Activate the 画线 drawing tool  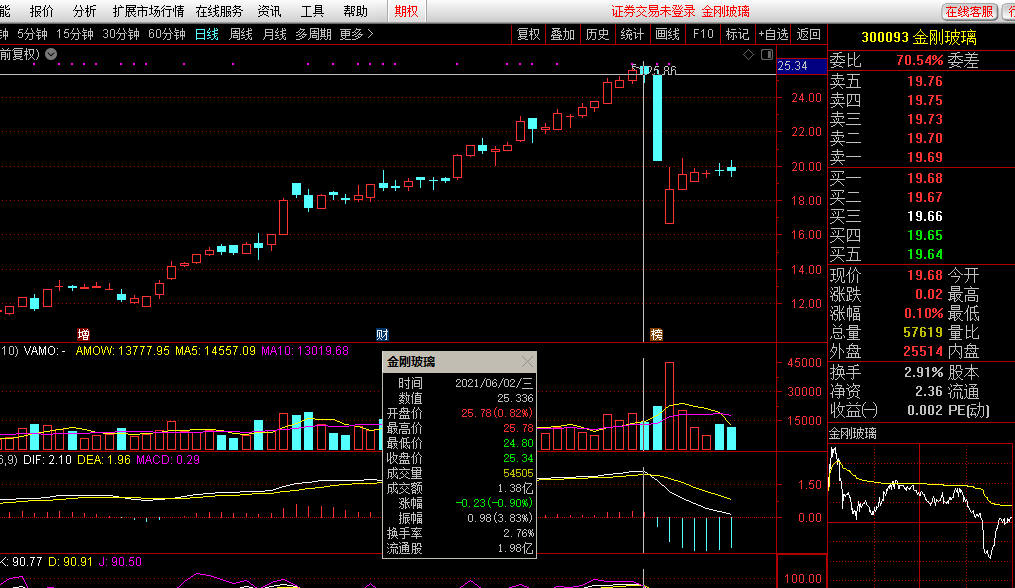[667, 34]
